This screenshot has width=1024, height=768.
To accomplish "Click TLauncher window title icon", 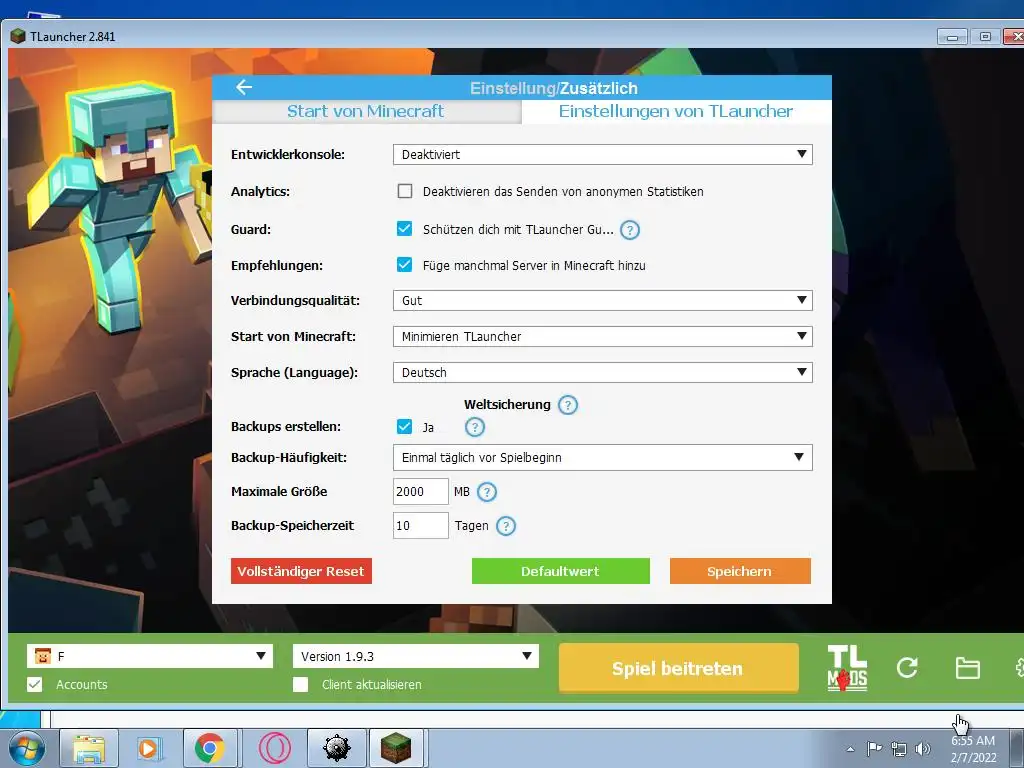I will coord(18,37).
